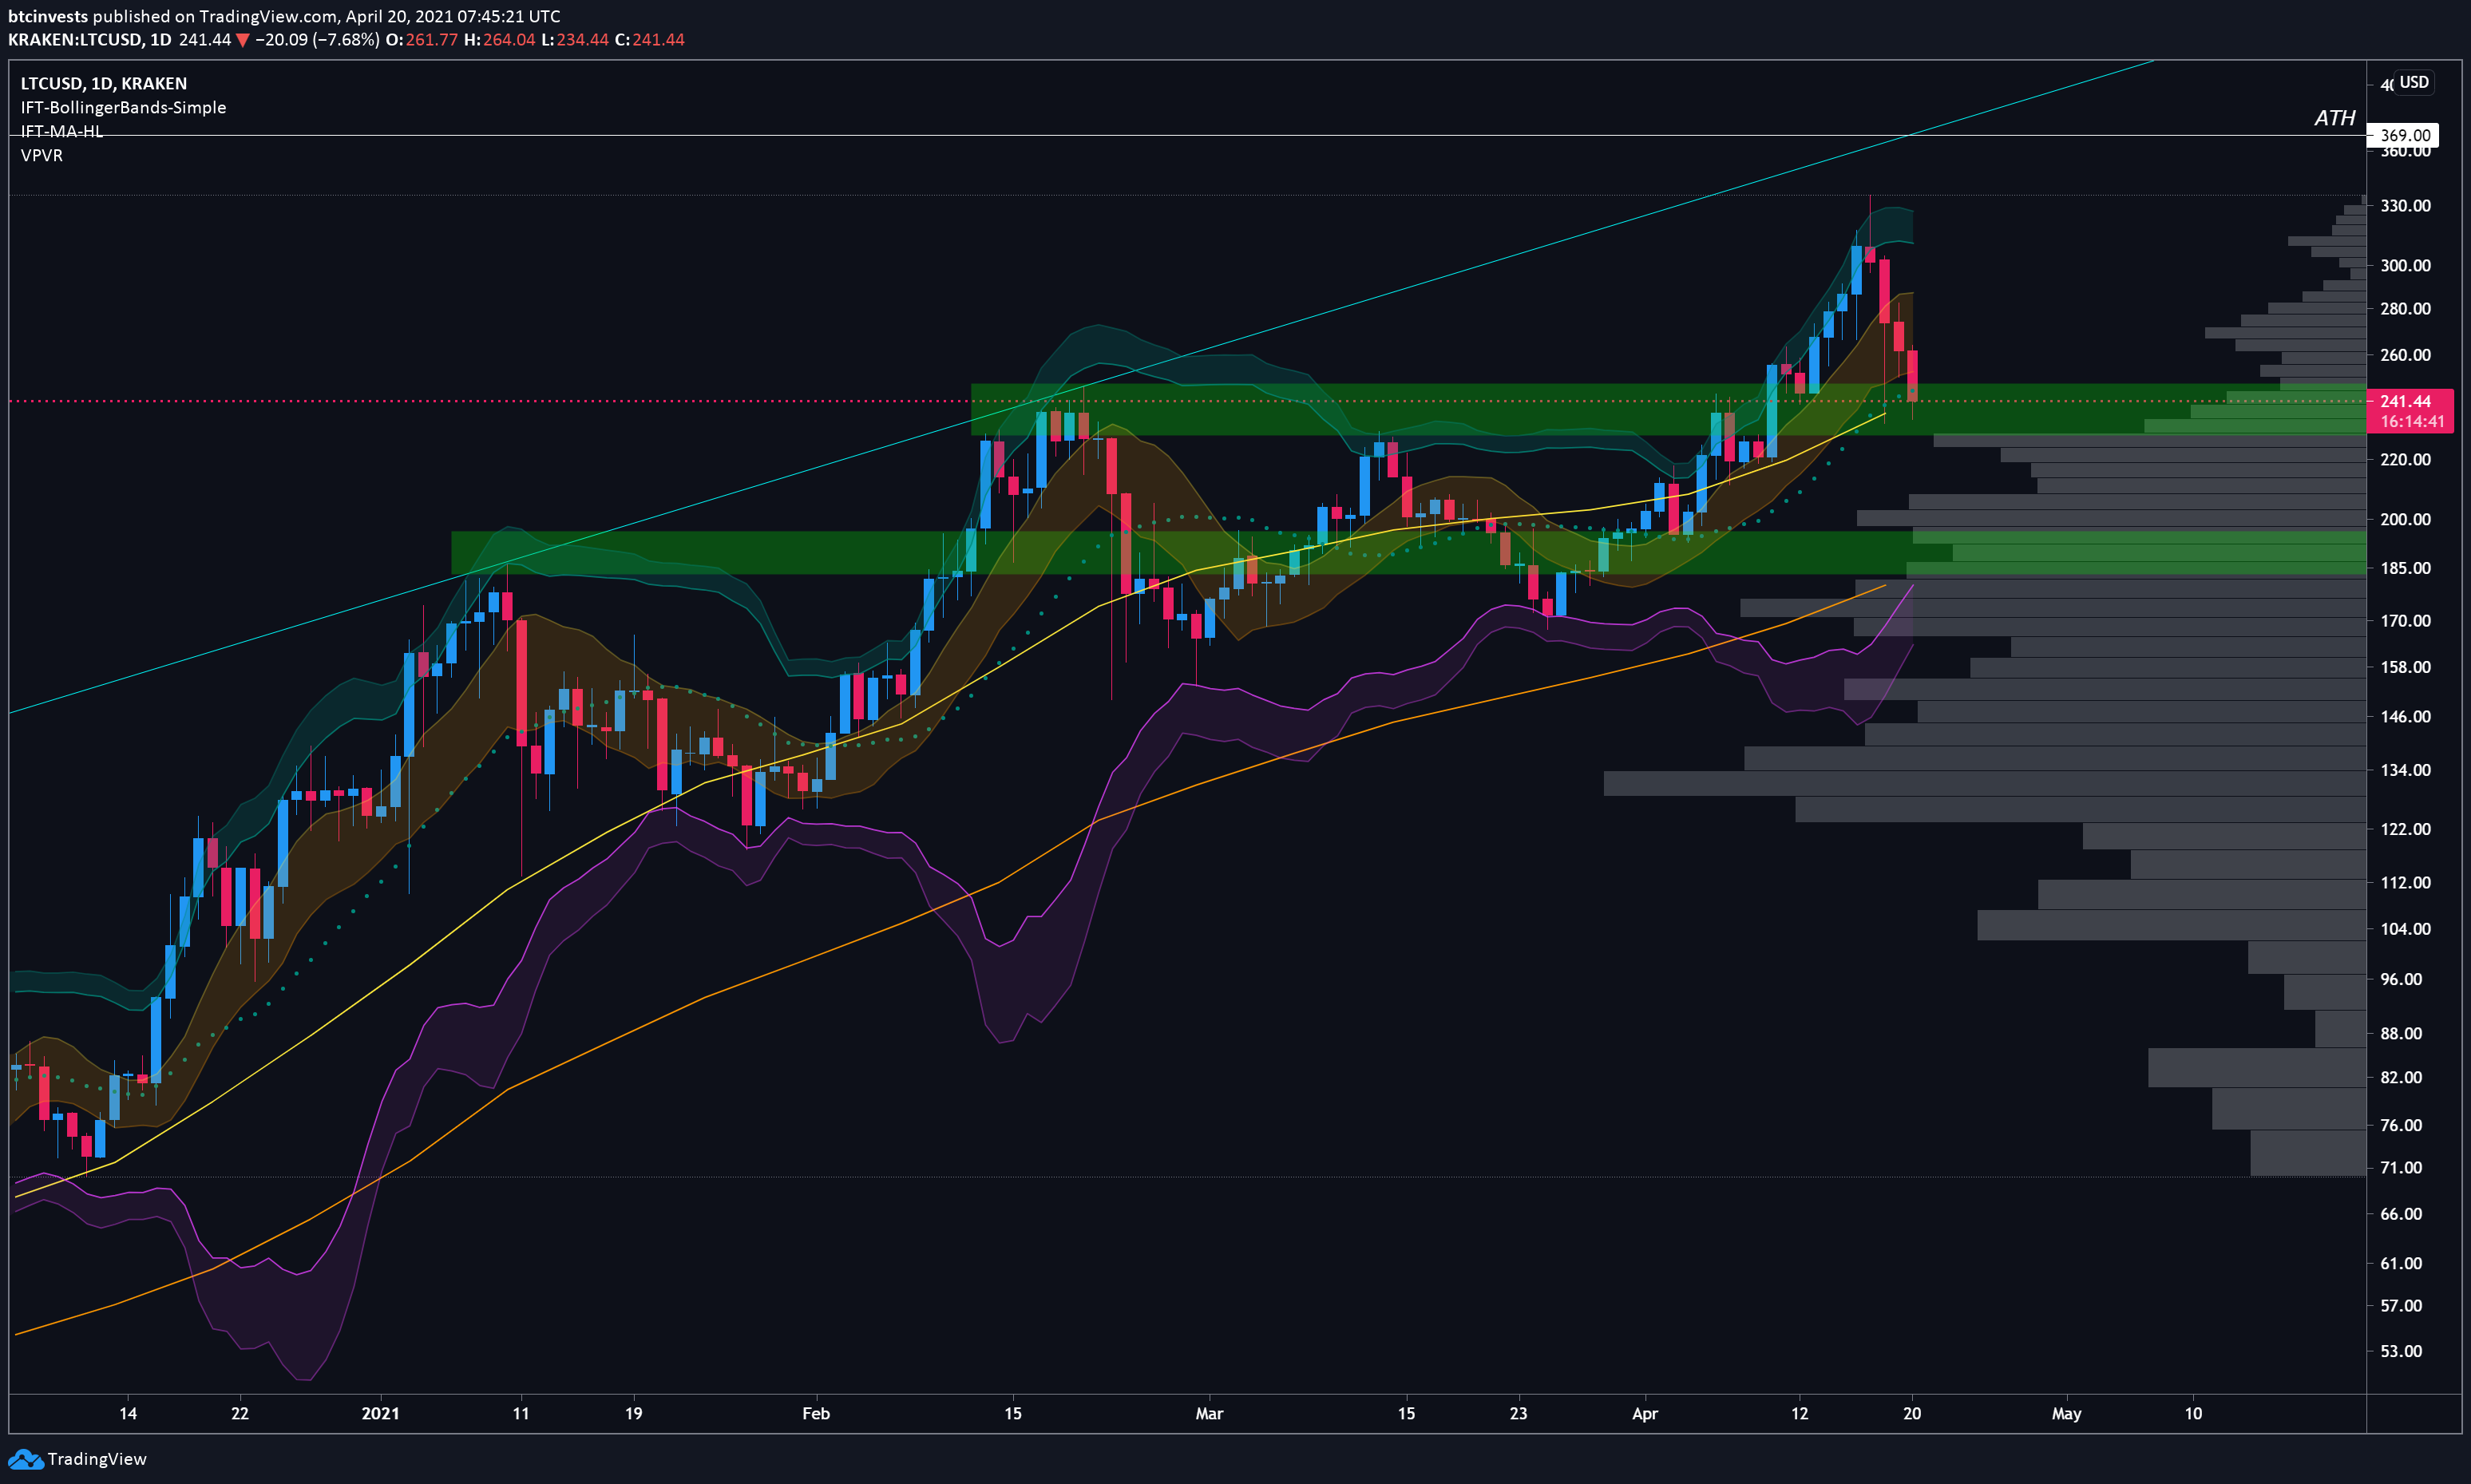The width and height of the screenshot is (2471, 1484).
Task: Click the 53.00 price axis label
Action: click(x=2401, y=1351)
